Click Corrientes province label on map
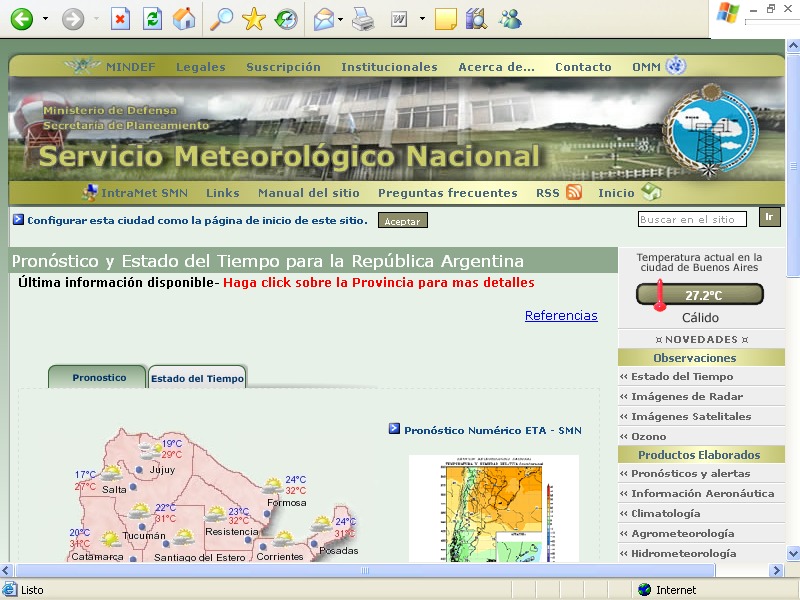Screen dimensions: 800x600 point(280,557)
